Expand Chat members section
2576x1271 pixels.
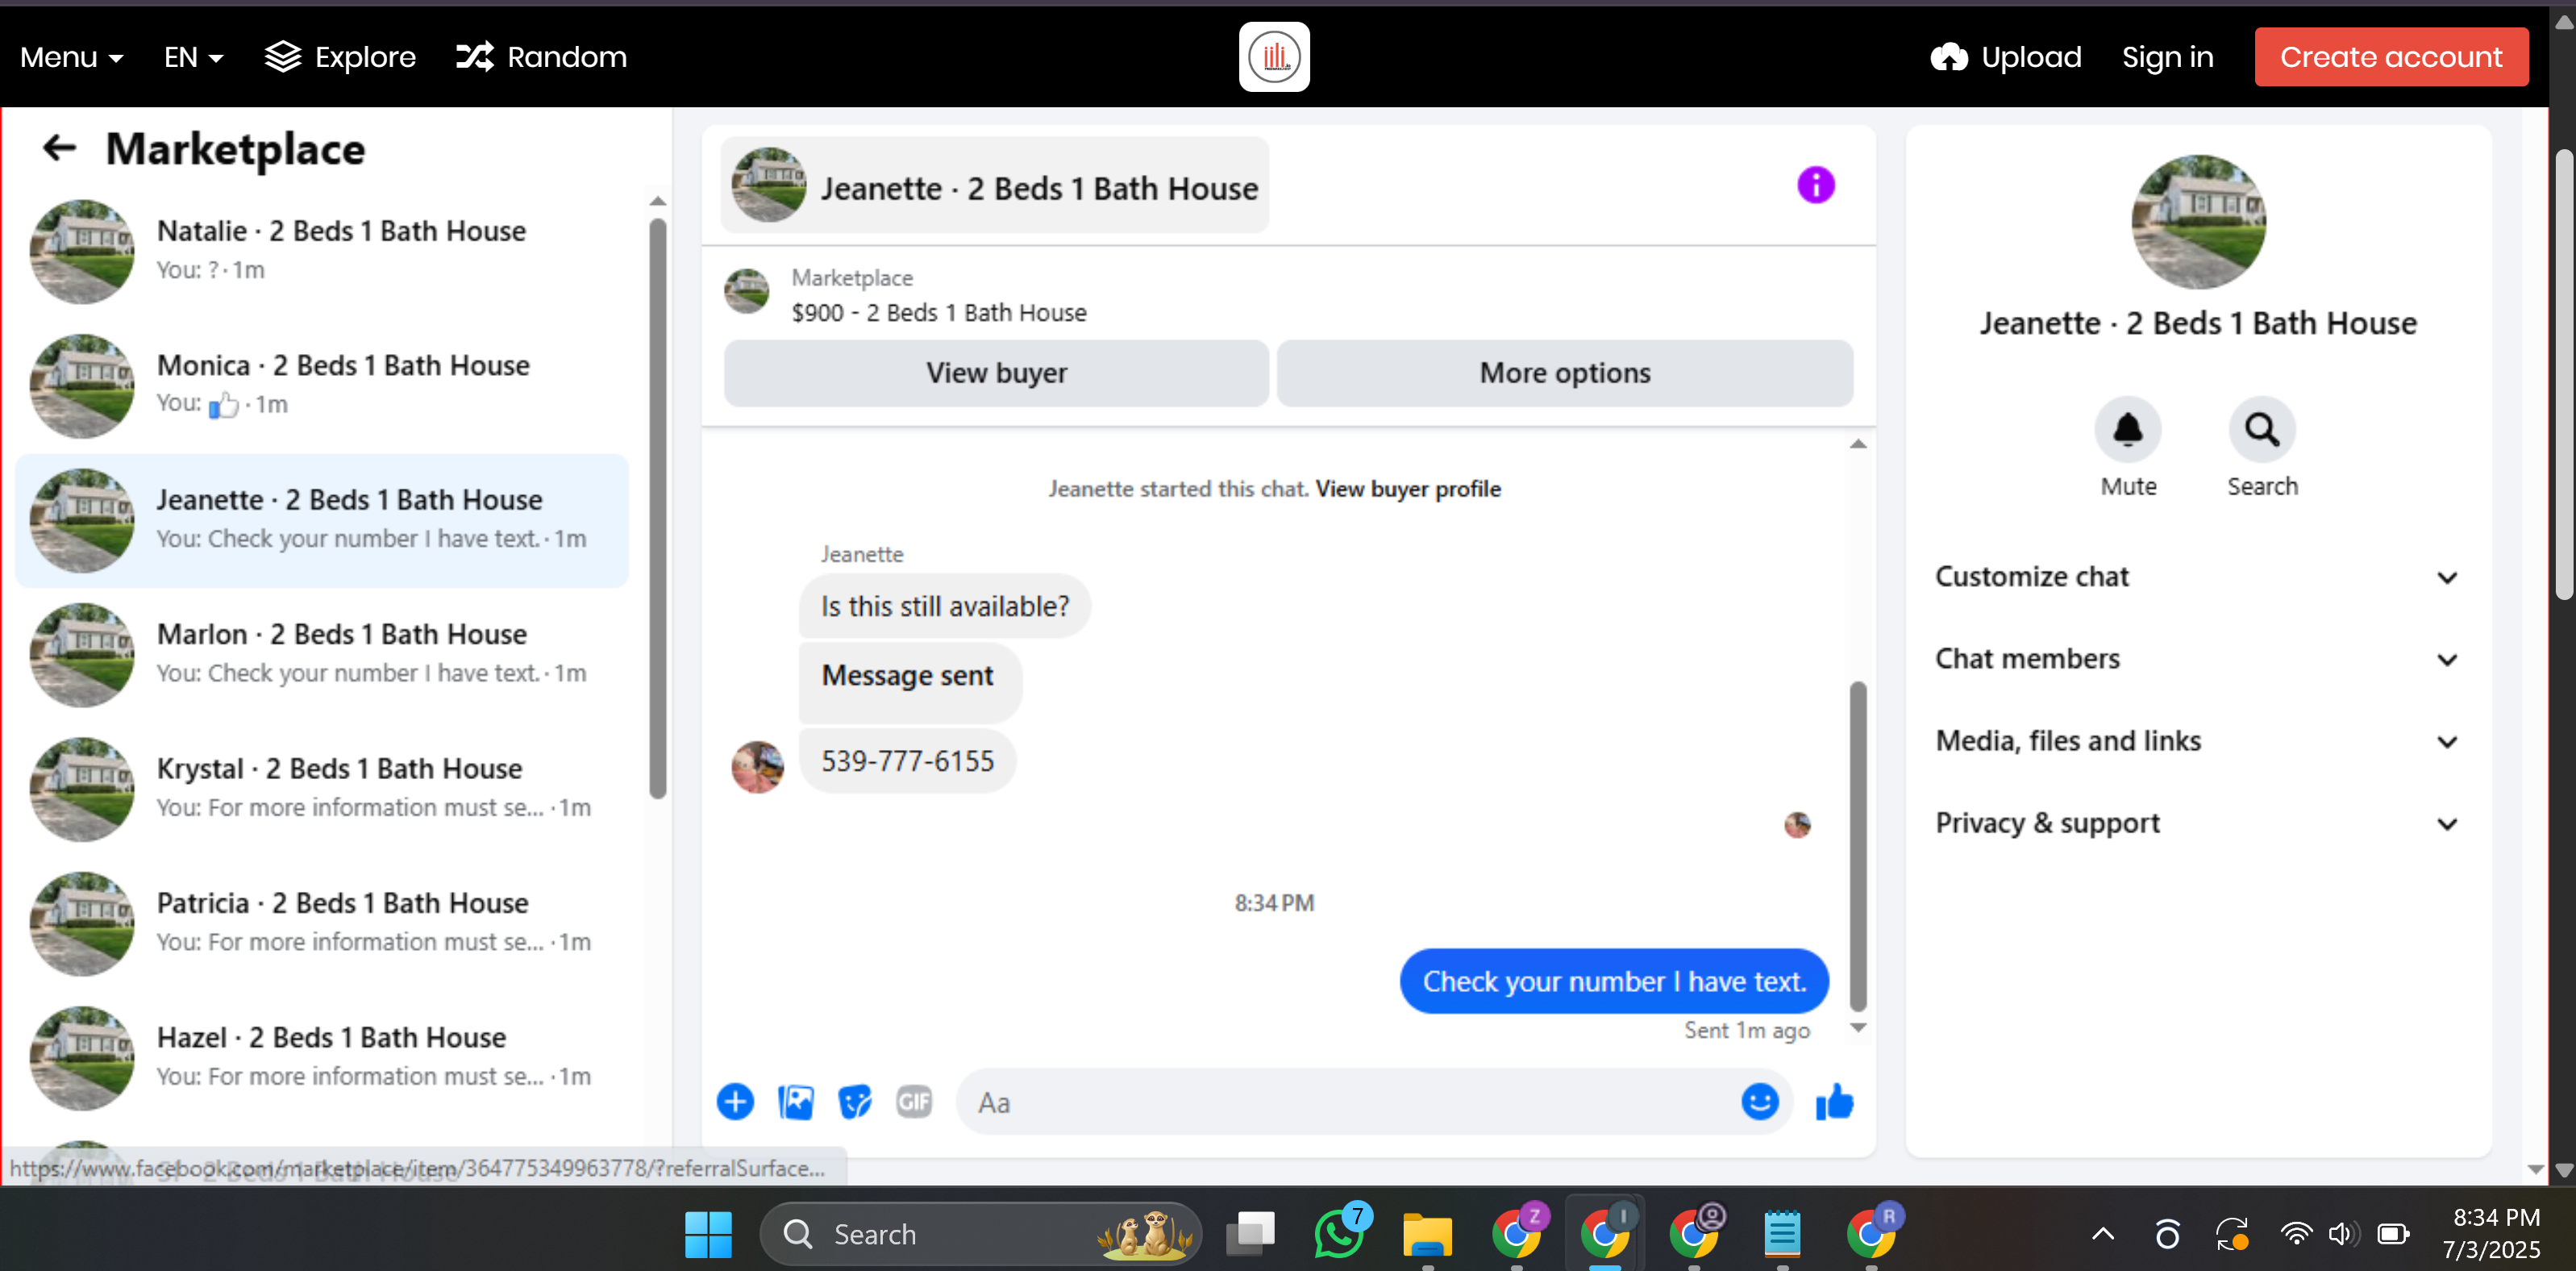pos(2196,659)
